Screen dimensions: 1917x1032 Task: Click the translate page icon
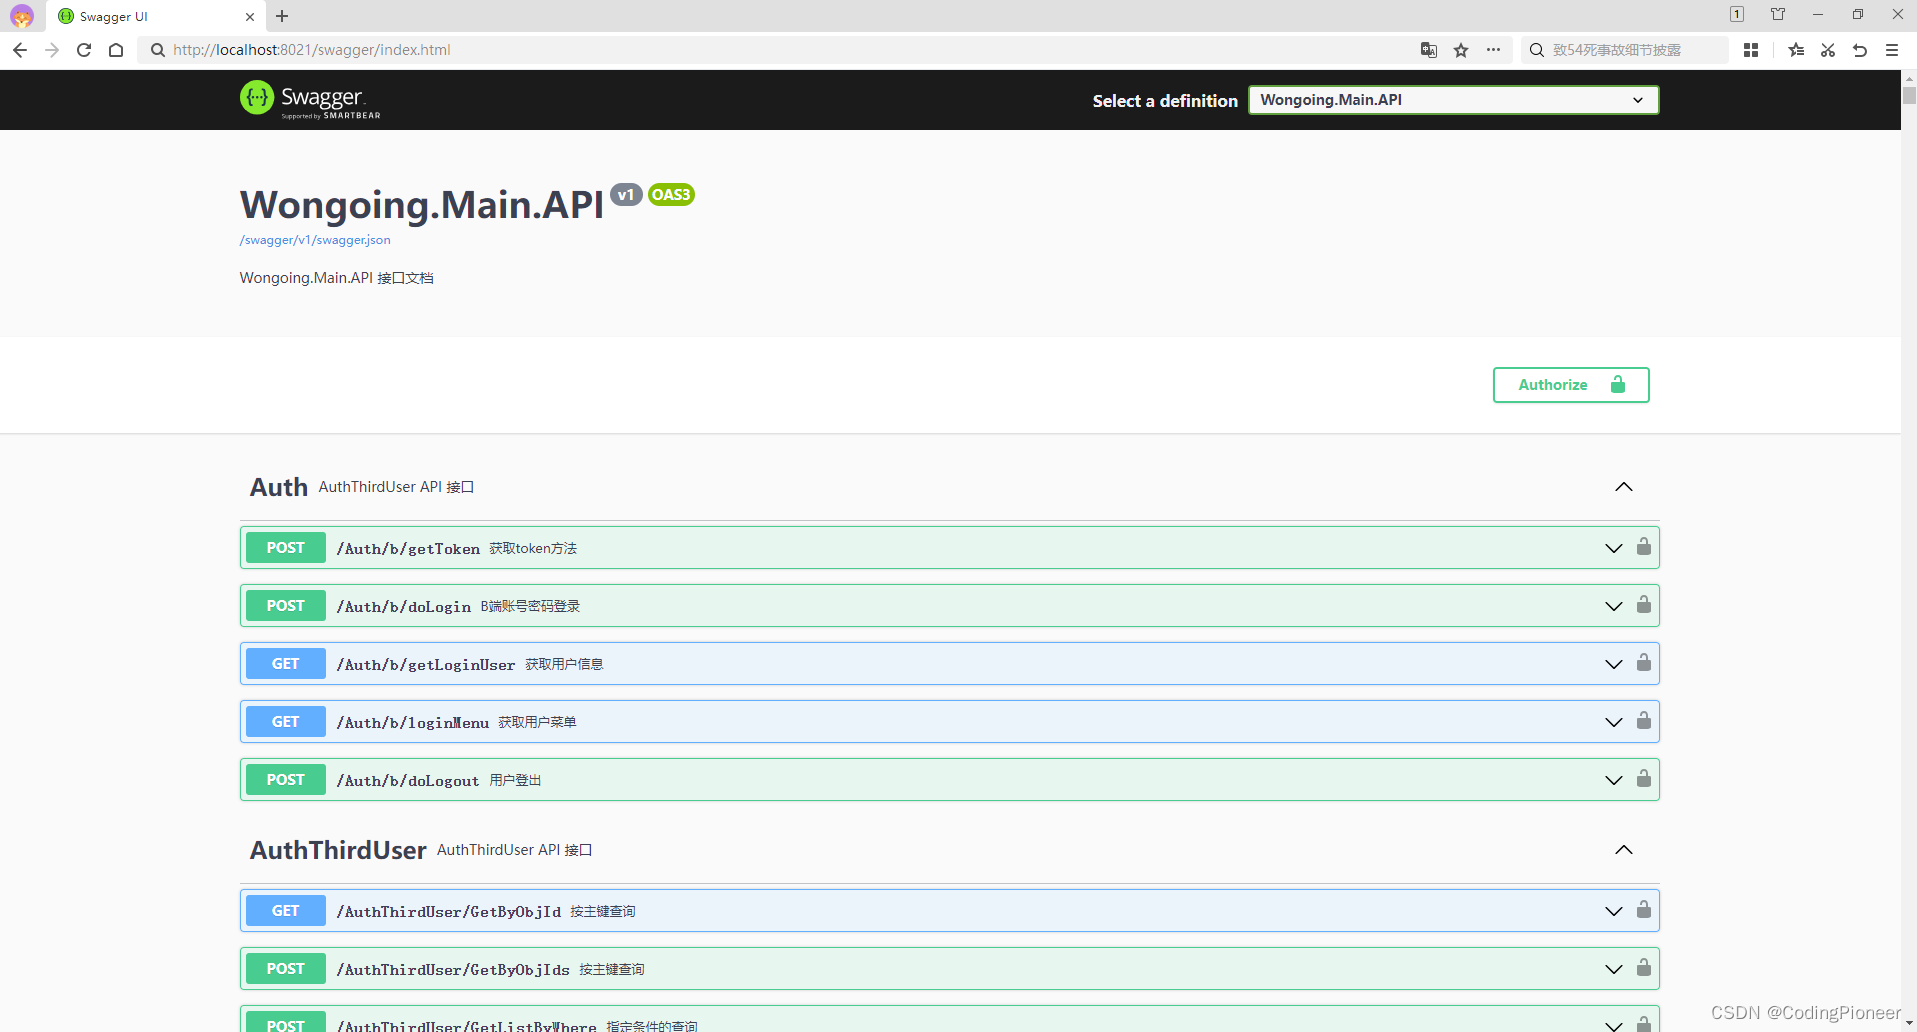click(x=1429, y=50)
